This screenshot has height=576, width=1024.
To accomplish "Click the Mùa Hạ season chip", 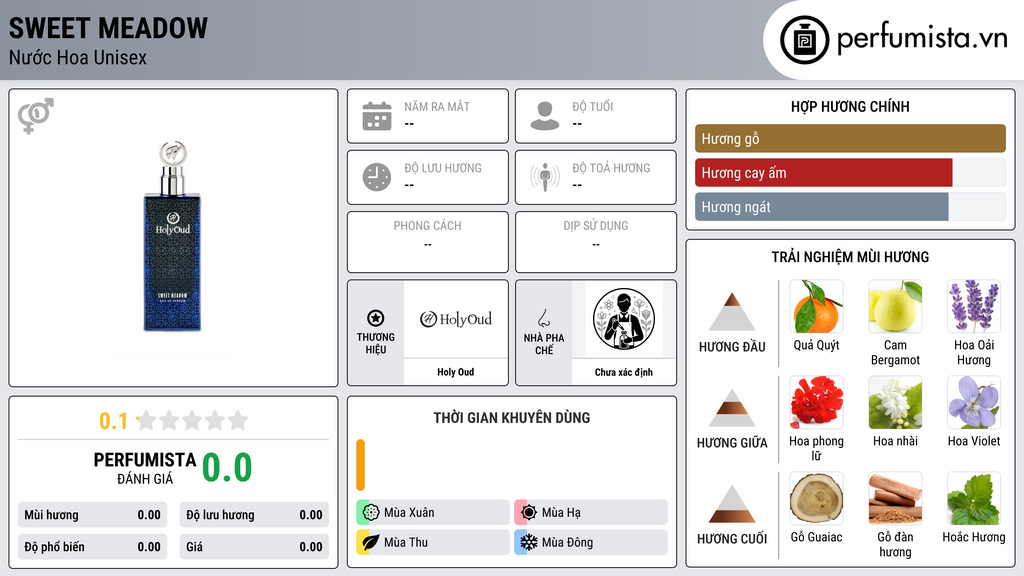I will 591,513.
